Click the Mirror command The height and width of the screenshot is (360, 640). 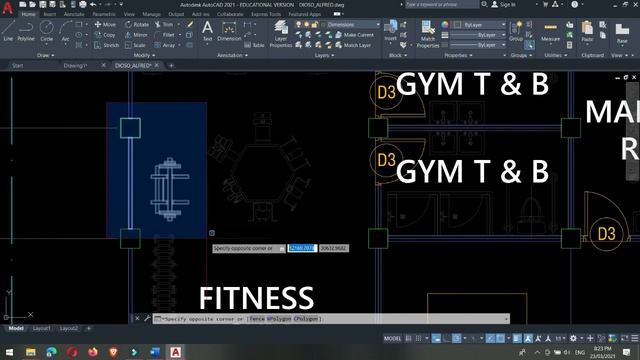[136, 35]
